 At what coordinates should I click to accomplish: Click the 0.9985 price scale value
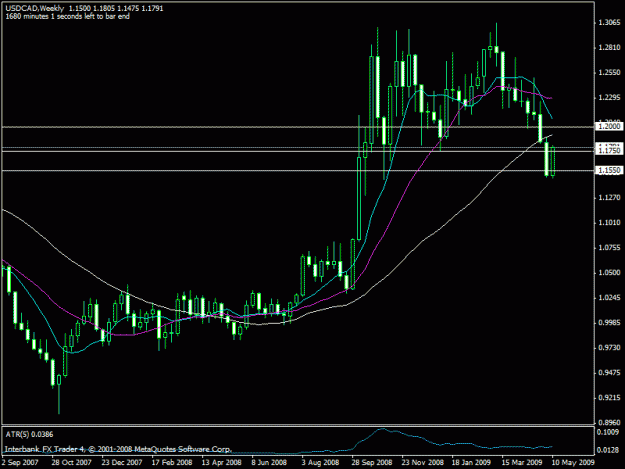point(609,323)
